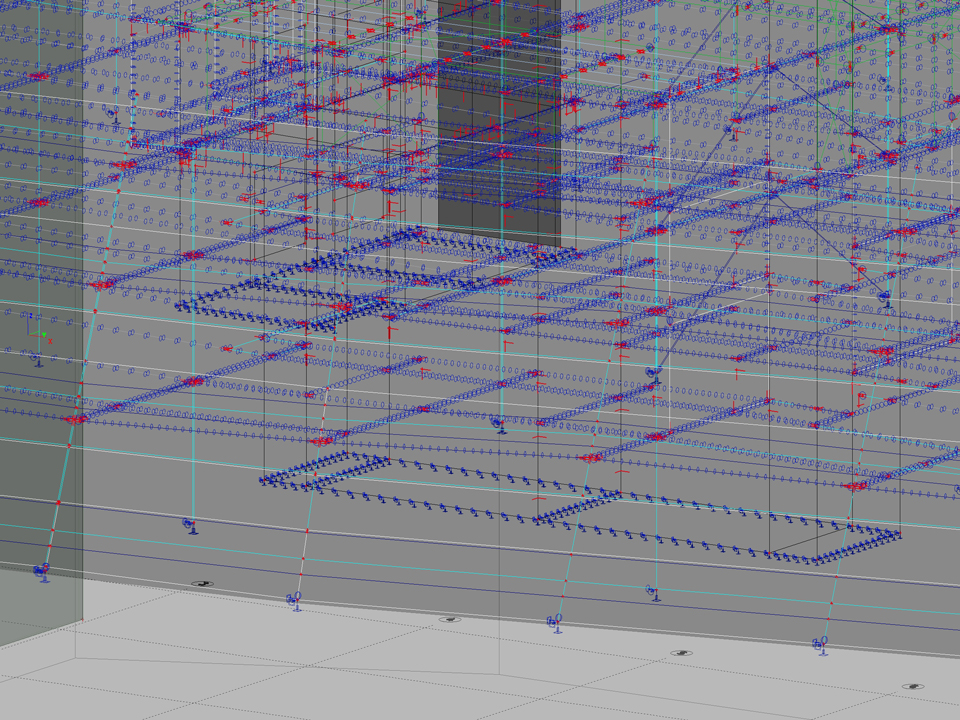Select the third inclined column's base support from left
Image resolution: width=960 pixels, height=720 pixels.
(555, 623)
